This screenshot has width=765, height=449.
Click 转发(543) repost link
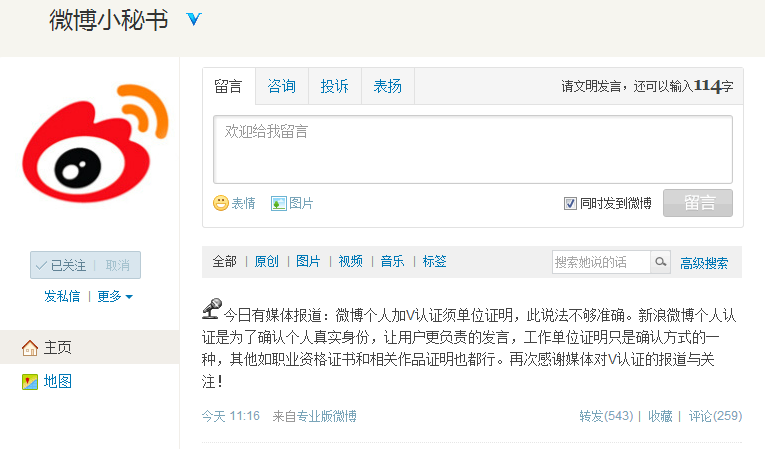click(606, 416)
